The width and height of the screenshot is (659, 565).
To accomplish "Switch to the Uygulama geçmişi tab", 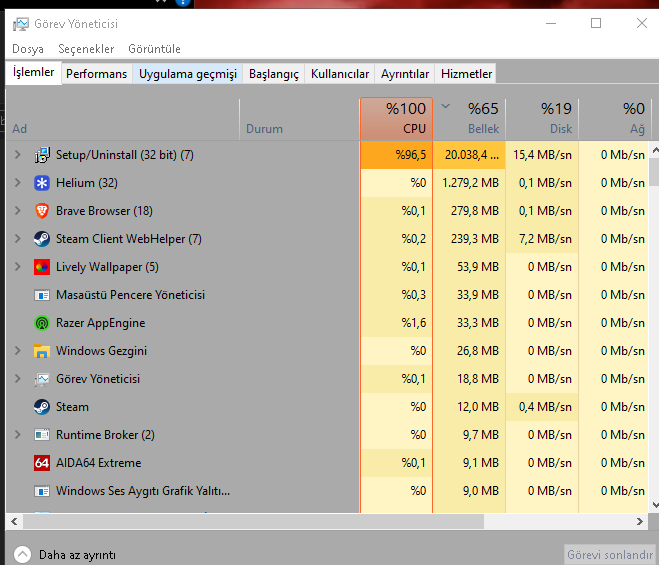I will point(188,74).
